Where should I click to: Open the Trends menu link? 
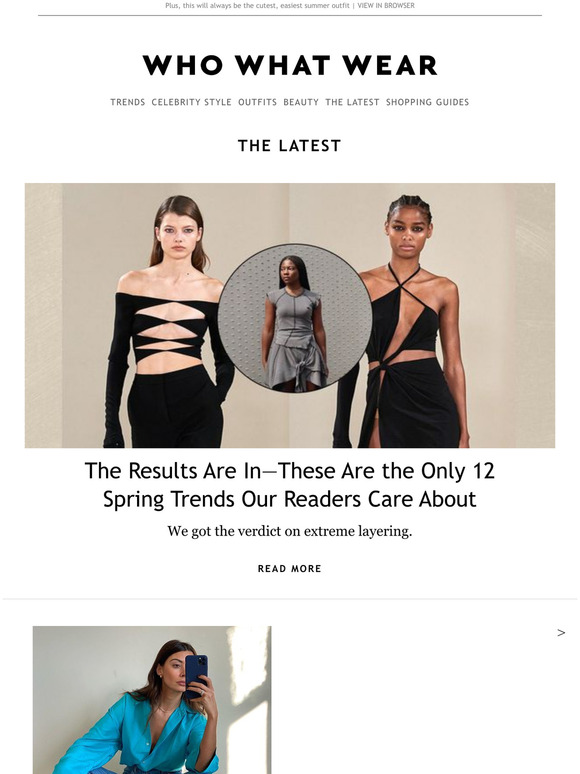coord(127,102)
